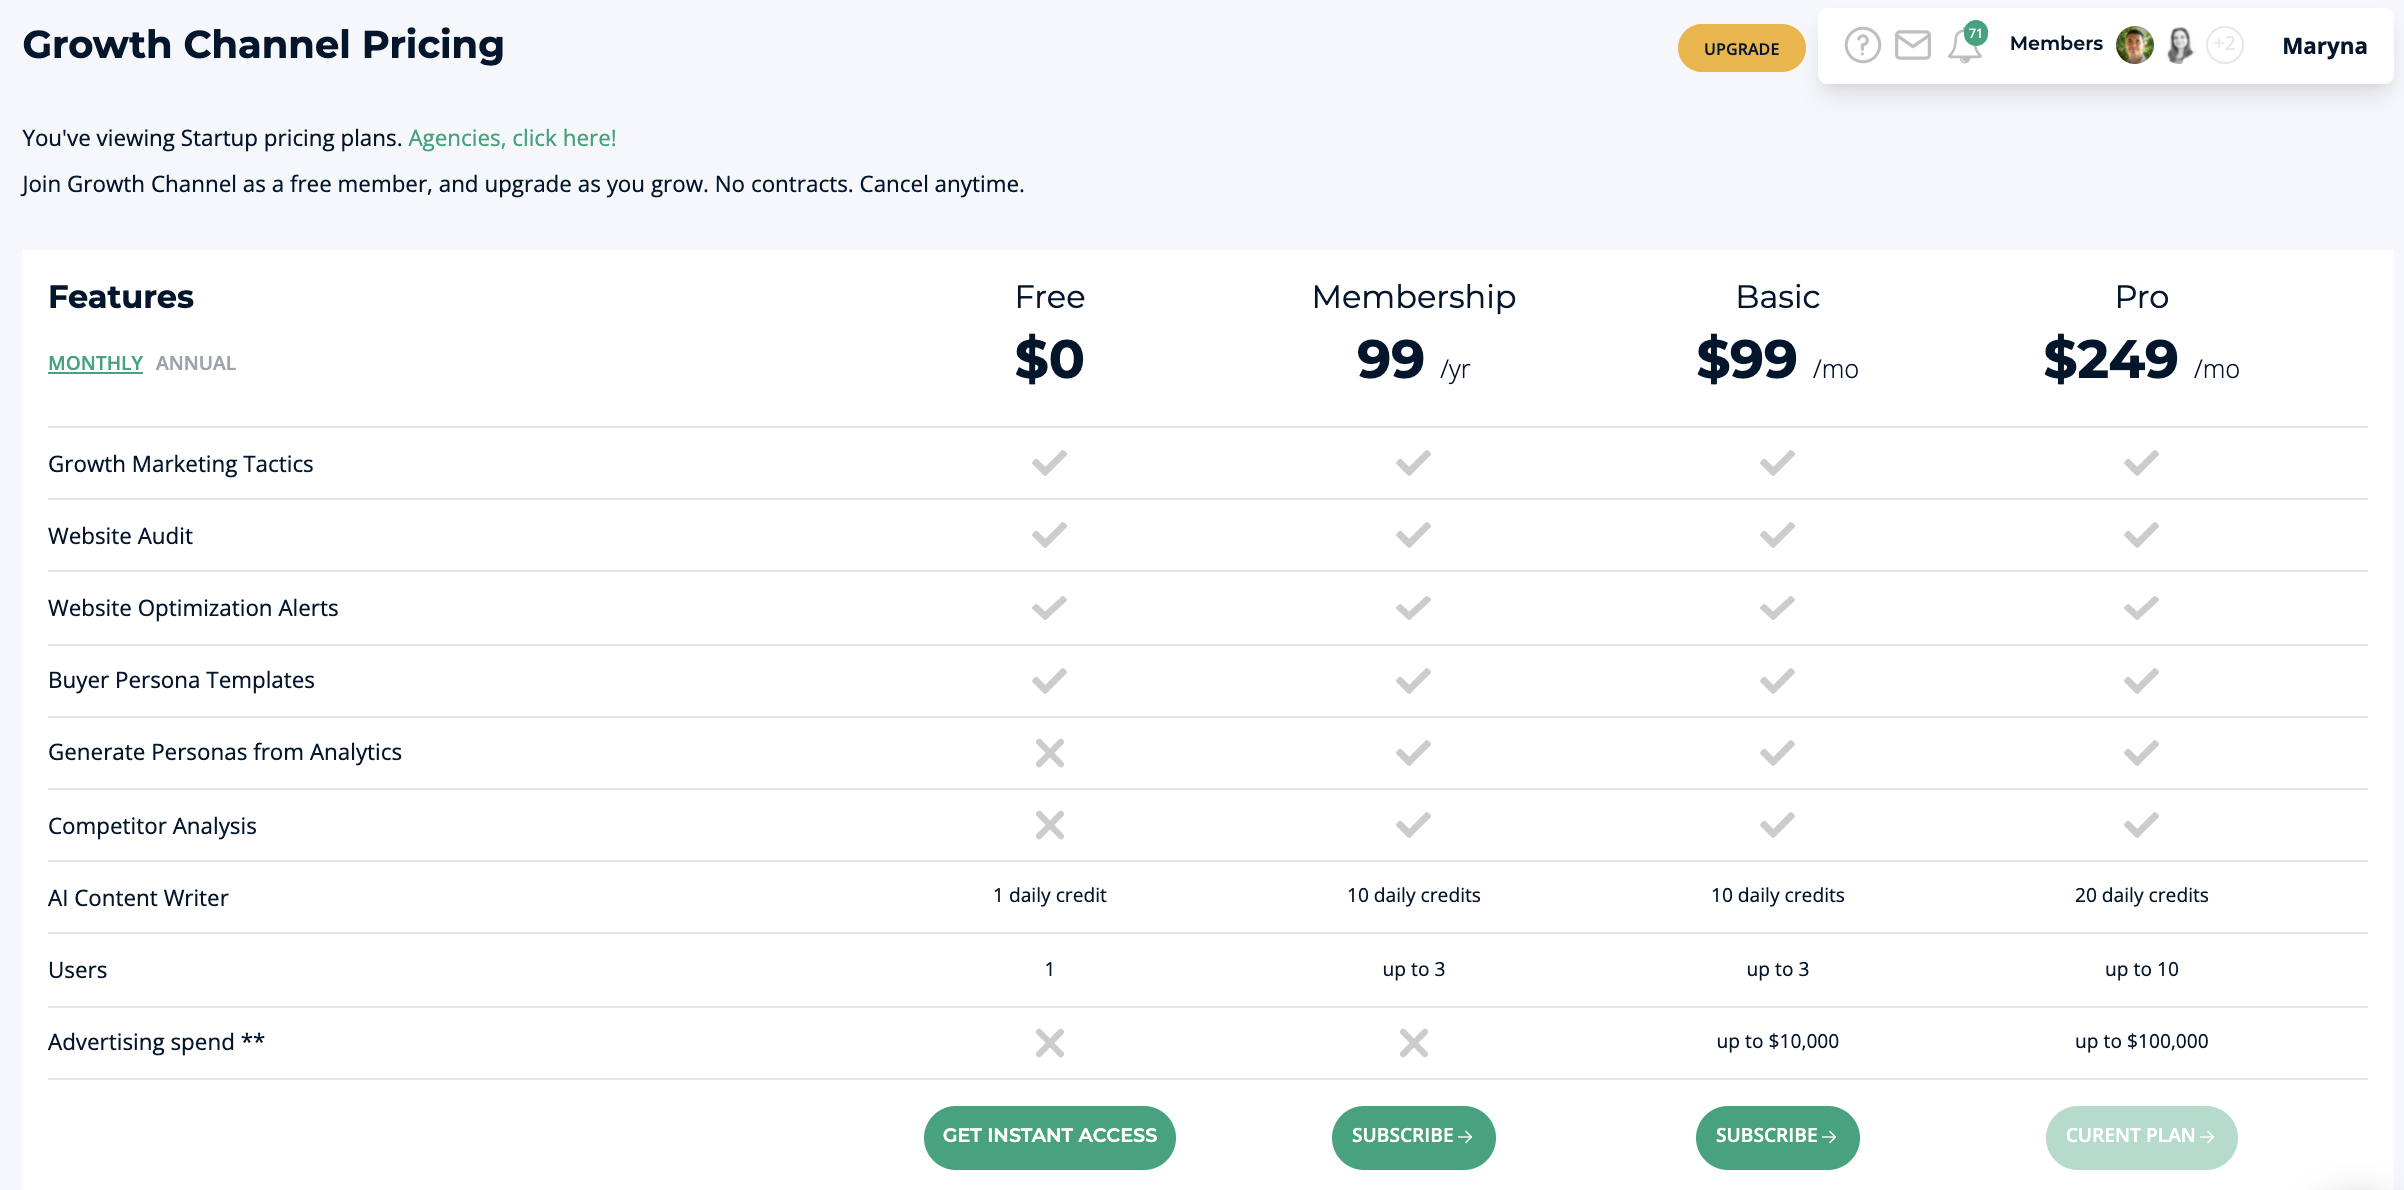This screenshot has height=1190, width=2404.
Task: Click the X for Competitor Analysis under Free
Action: pyautogui.click(x=1049, y=825)
